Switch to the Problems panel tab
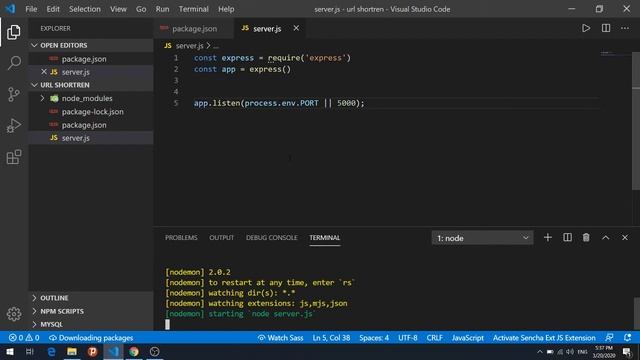Image resolution: width=640 pixels, height=360 pixels. [181, 238]
